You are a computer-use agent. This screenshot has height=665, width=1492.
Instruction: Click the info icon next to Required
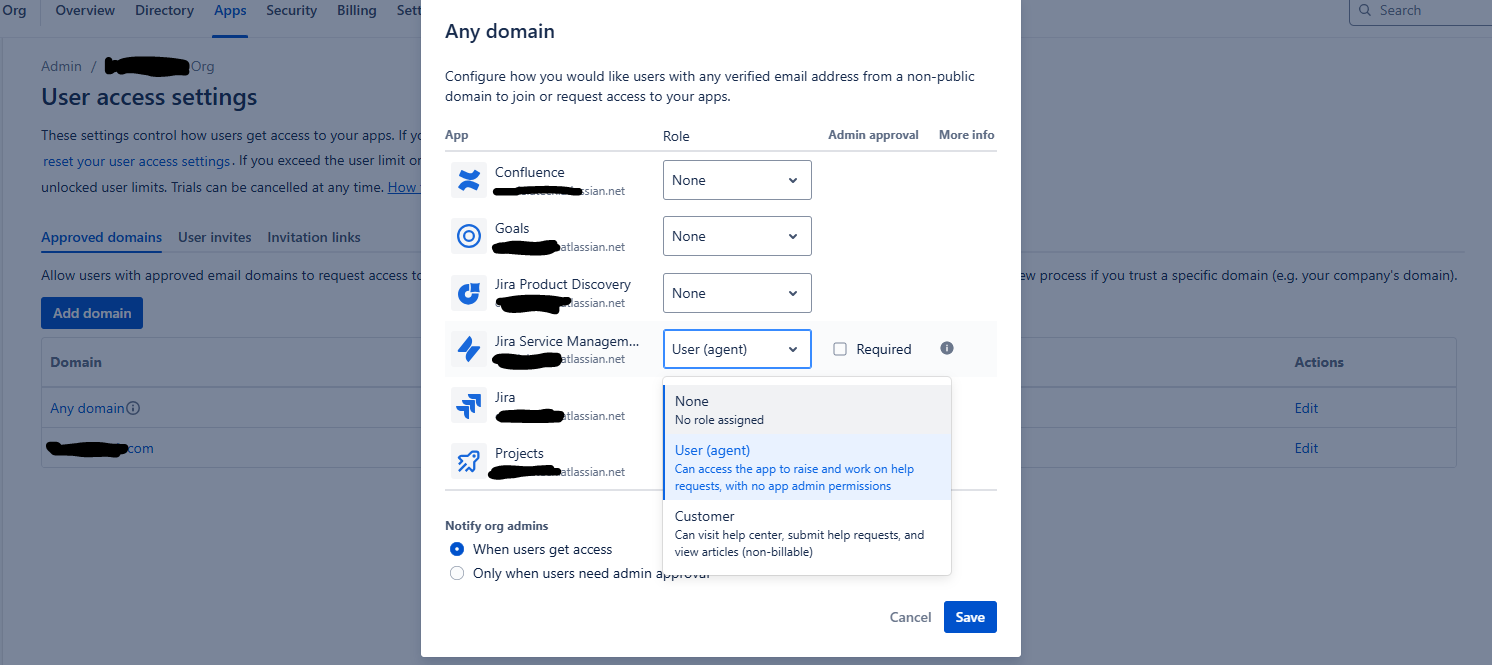click(x=946, y=348)
